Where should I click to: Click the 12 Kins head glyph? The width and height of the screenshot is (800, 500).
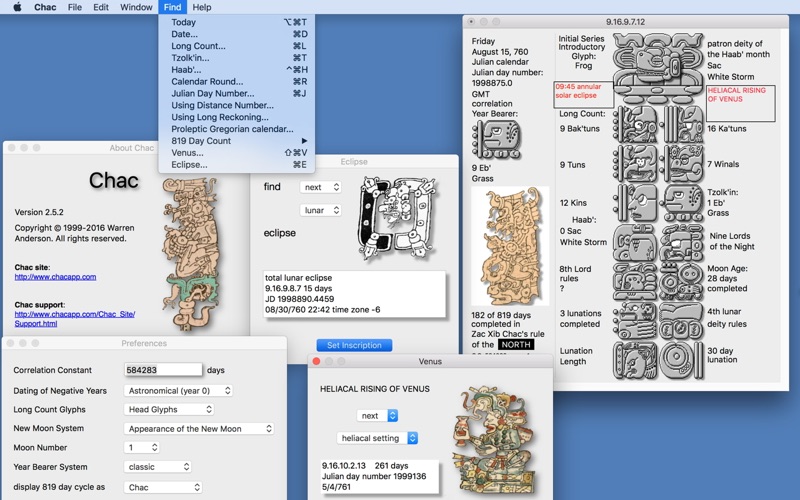click(x=635, y=203)
